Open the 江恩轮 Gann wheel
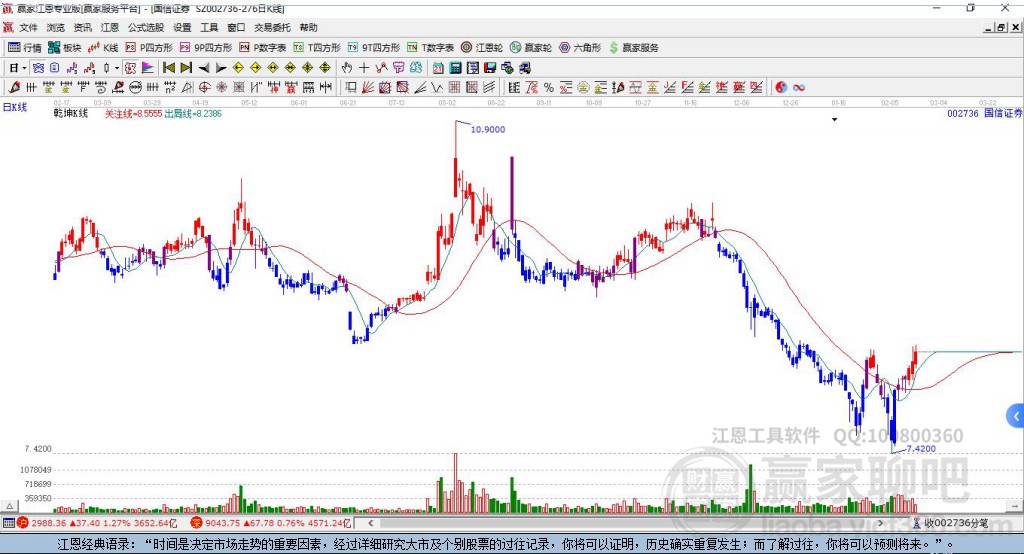 click(x=482, y=48)
